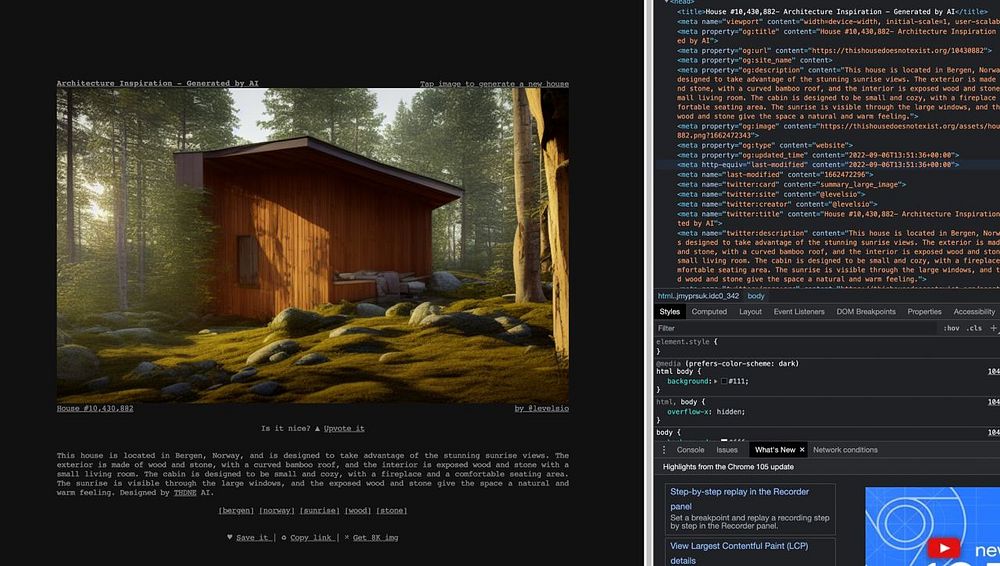Click the [stone] tag
Screen dimensions: 1000x566
[x=392, y=510]
